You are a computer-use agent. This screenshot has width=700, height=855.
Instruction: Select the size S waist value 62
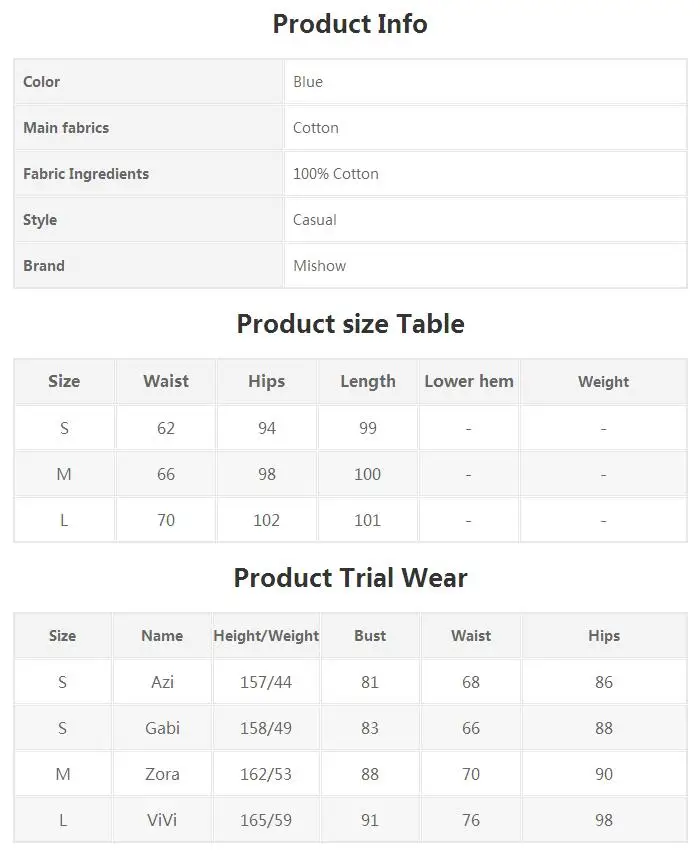166,428
